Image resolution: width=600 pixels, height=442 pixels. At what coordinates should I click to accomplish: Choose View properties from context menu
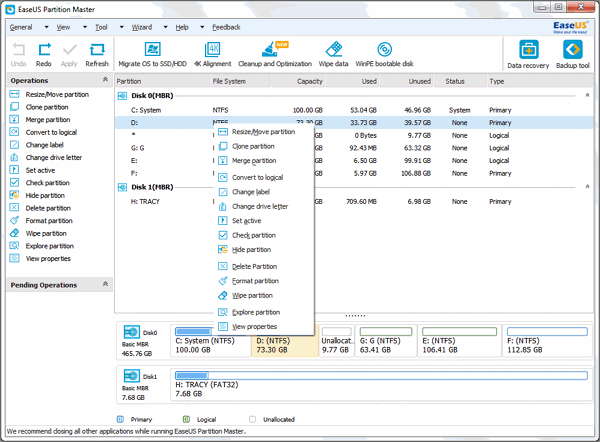tap(264, 327)
